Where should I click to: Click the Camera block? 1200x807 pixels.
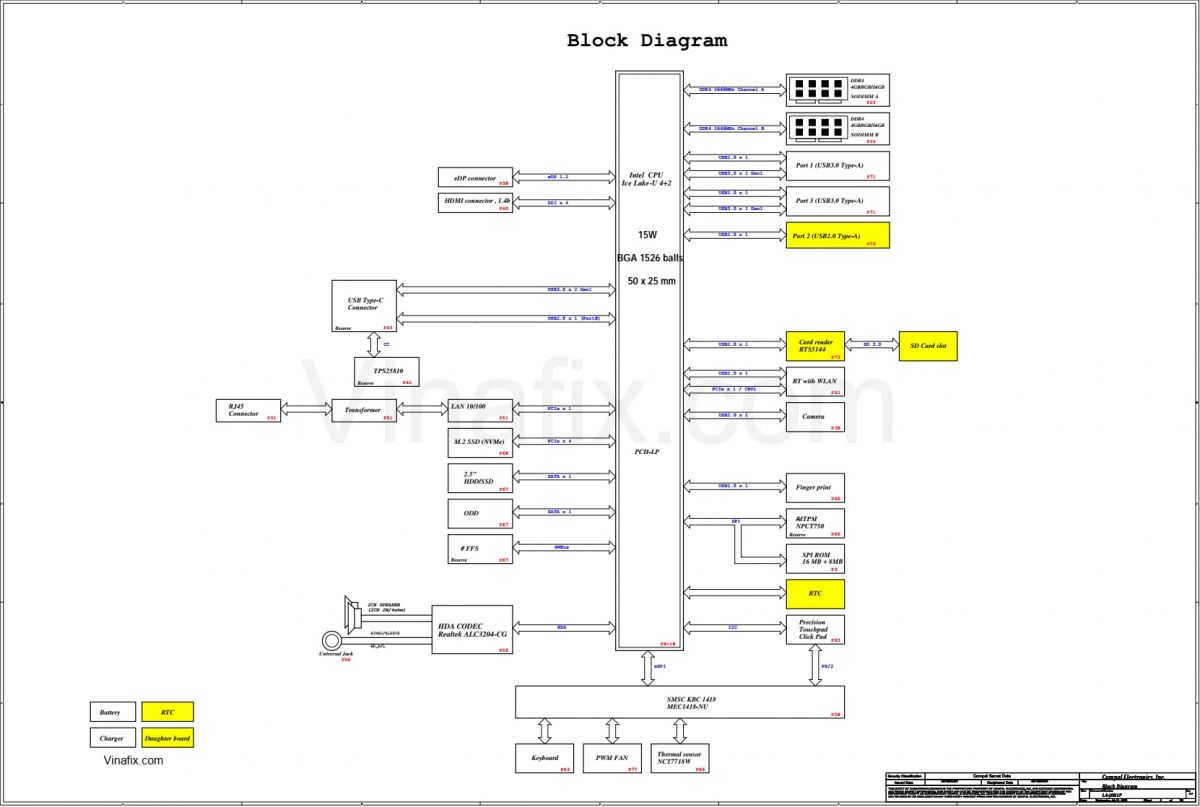(x=815, y=417)
